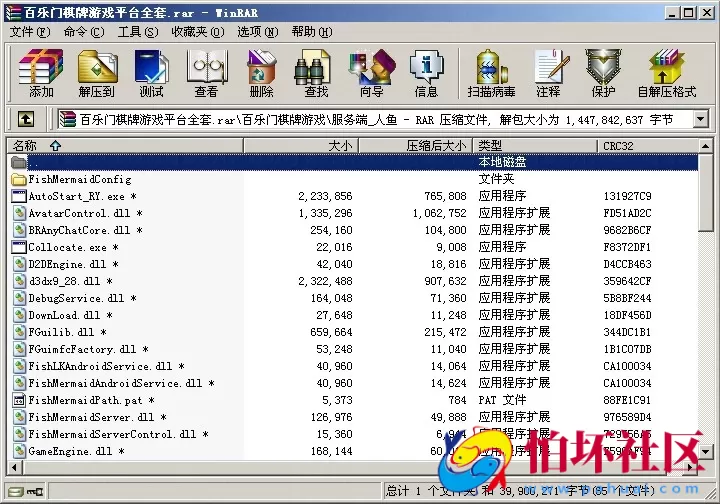This screenshot has width=720, height=504.
Task: Click compressed size value 1,062,752
Action: [439, 213]
